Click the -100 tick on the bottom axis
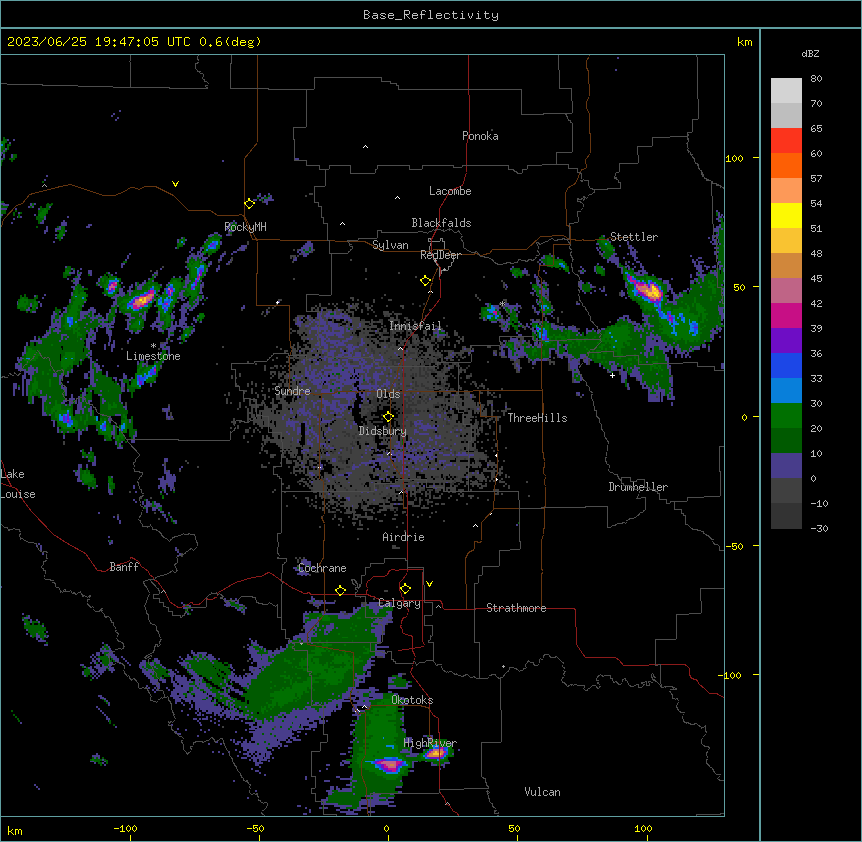The height and width of the screenshot is (842, 862). tap(125, 828)
